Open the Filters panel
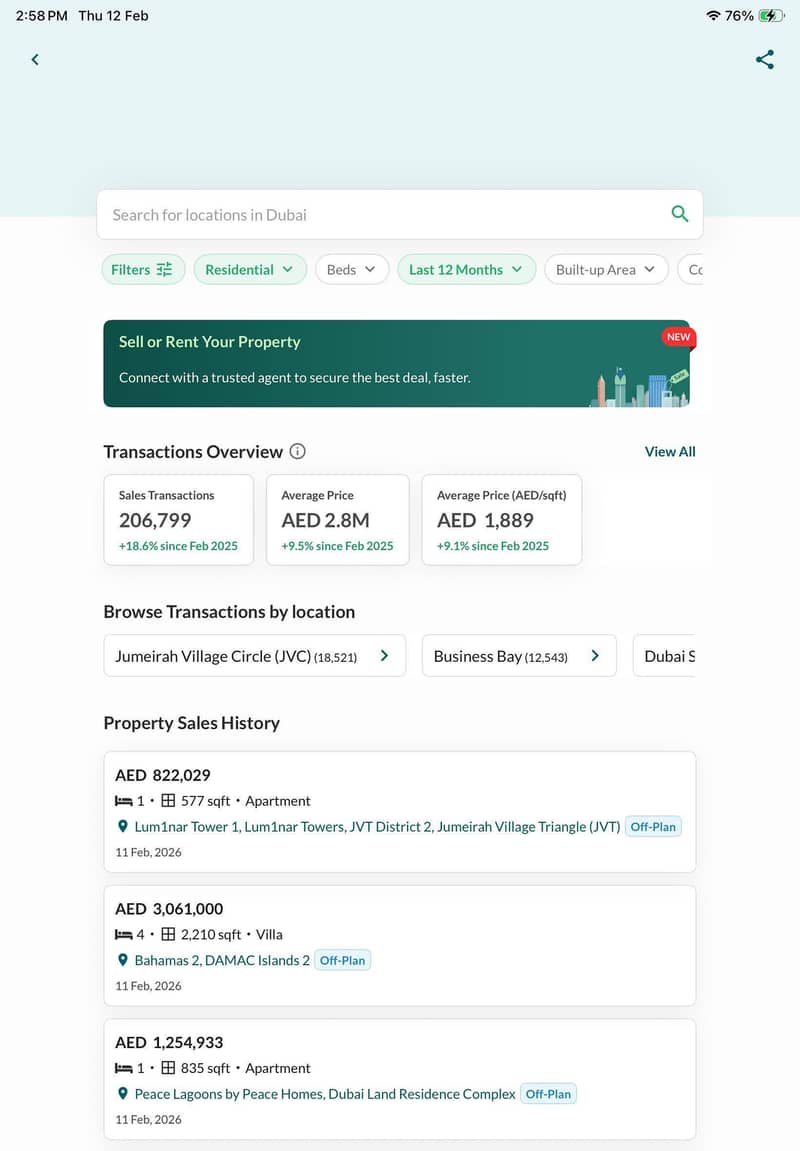 (x=143, y=269)
